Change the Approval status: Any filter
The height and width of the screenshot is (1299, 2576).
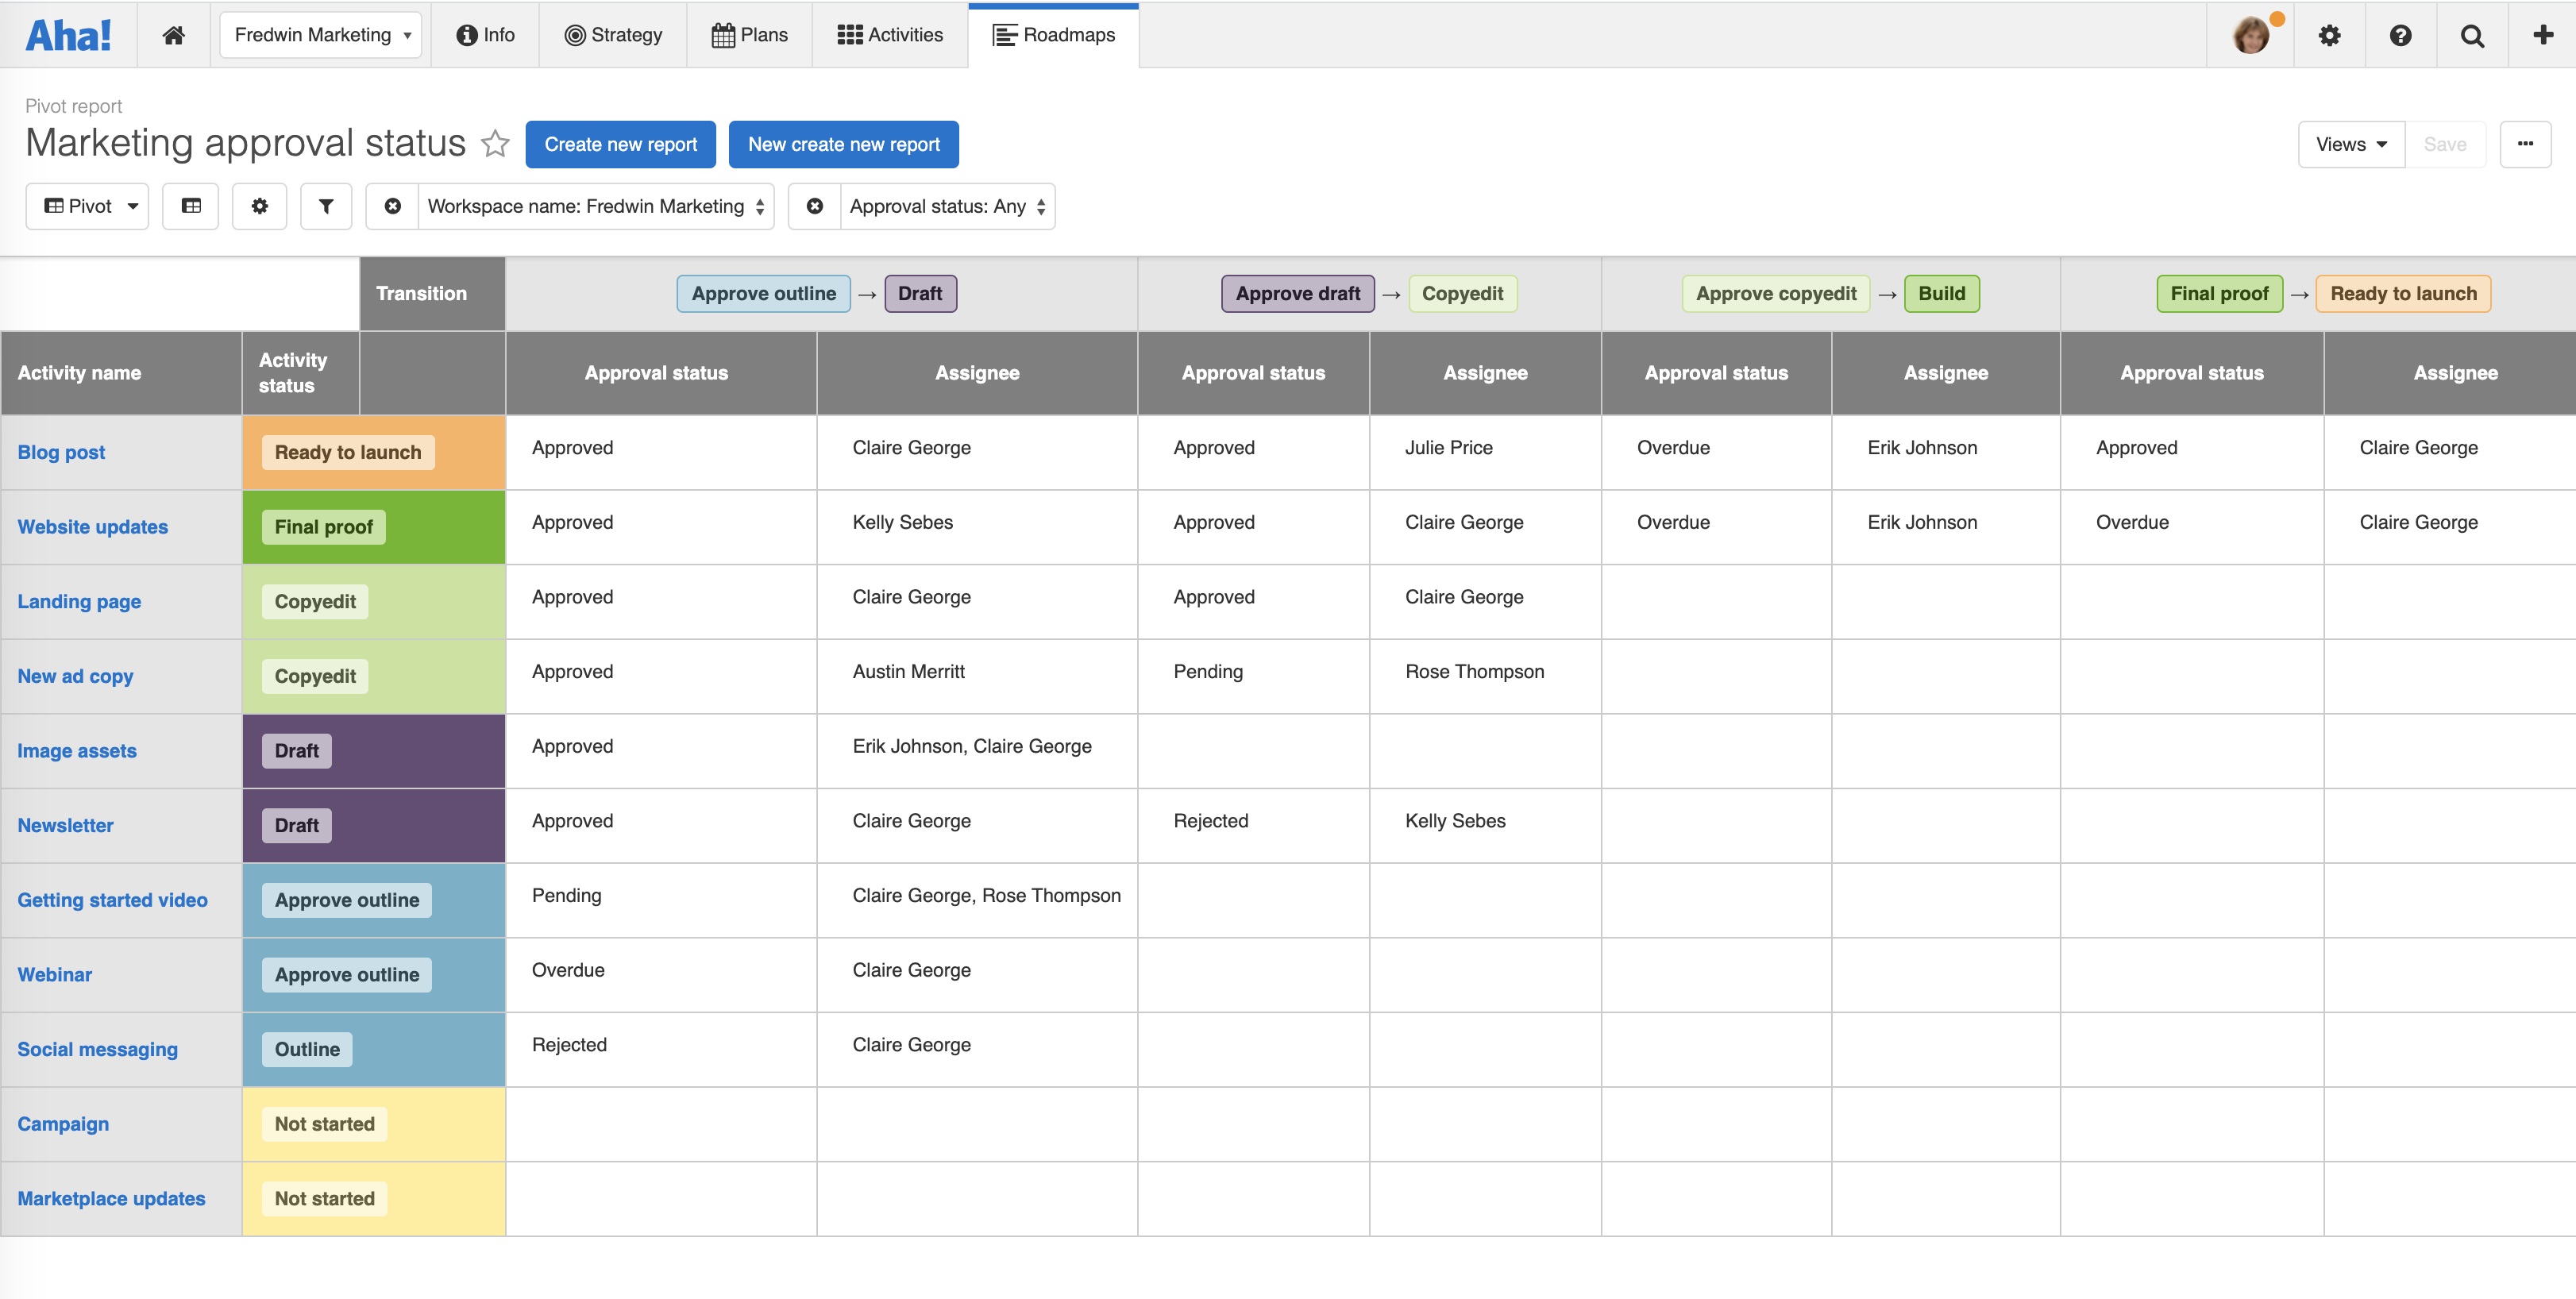click(x=948, y=206)
